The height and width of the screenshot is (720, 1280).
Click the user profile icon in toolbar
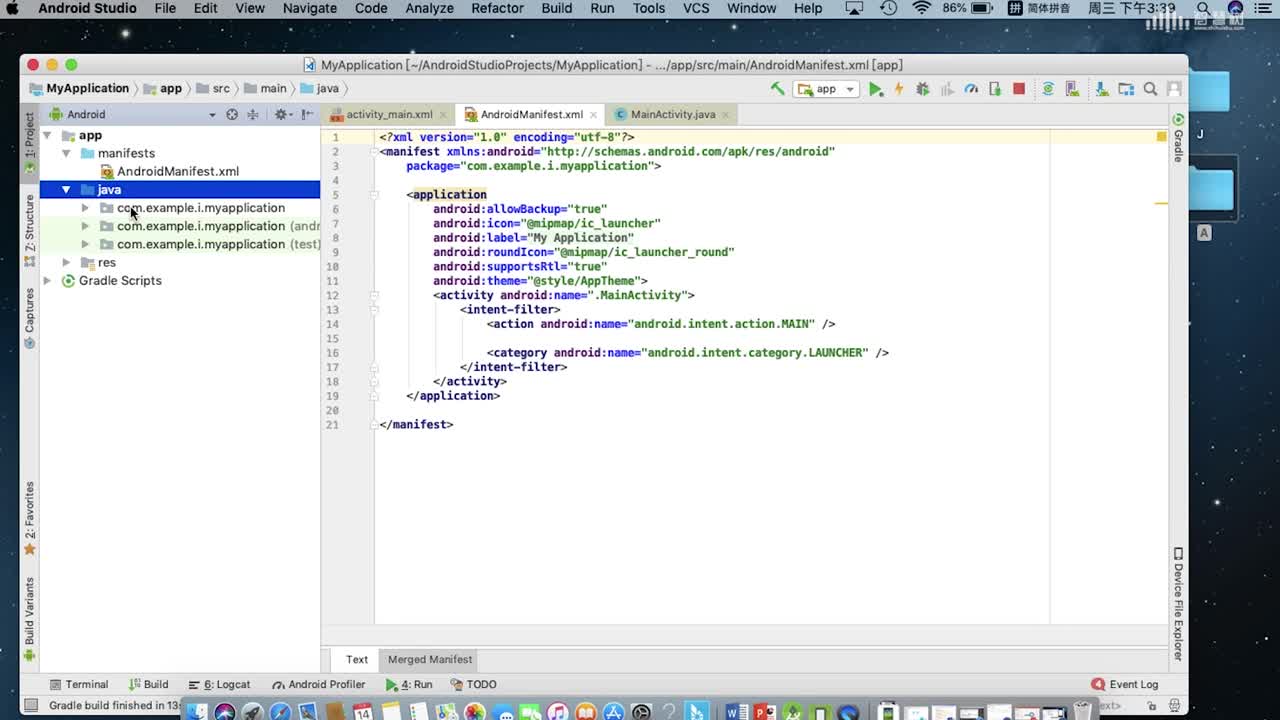click(x=1175, y=89)
